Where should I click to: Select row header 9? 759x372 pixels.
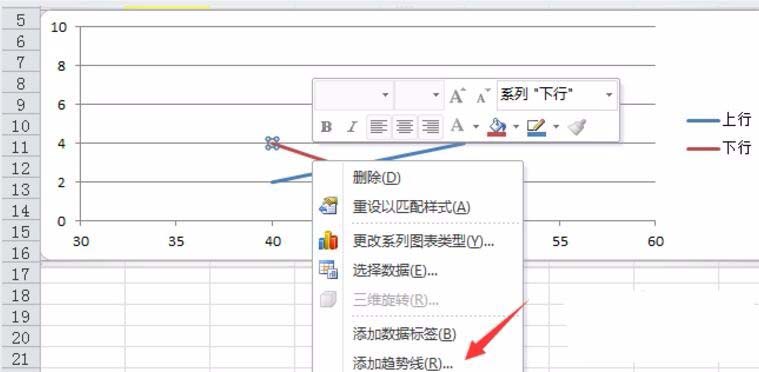click(20, 105)
